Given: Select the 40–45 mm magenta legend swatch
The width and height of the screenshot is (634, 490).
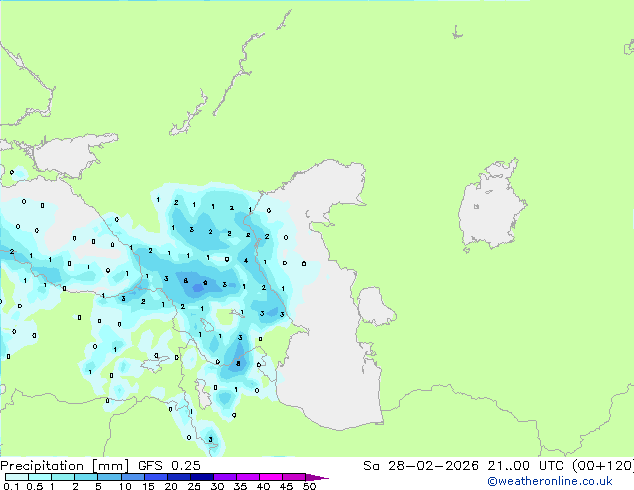Looking at the screenshot, I should [x=271, y=477].
